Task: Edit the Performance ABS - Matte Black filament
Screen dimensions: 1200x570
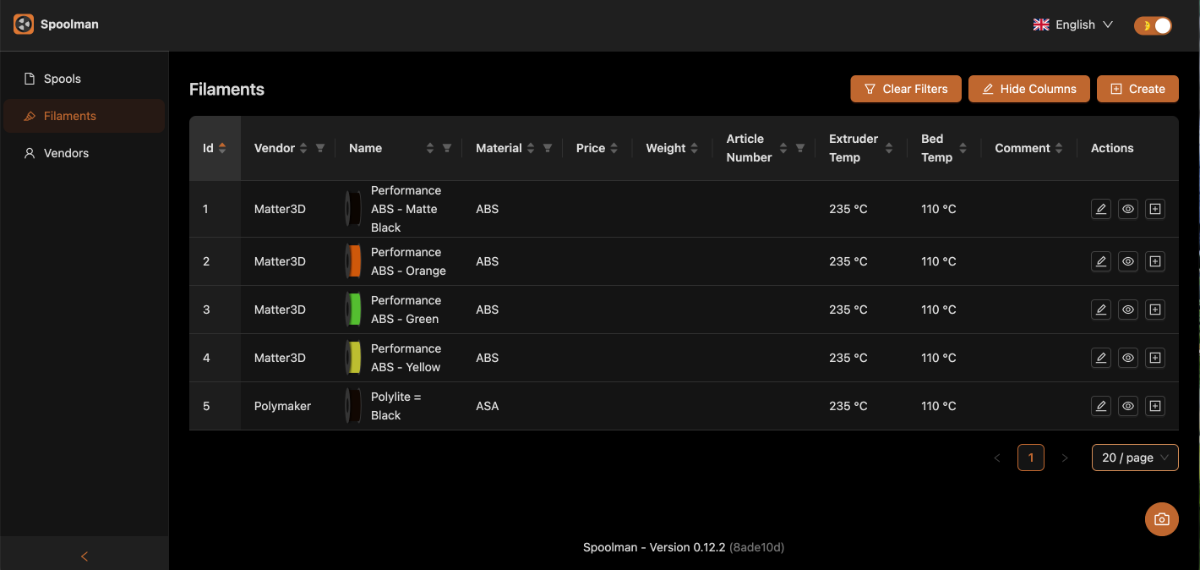Action: point(1101,209)
